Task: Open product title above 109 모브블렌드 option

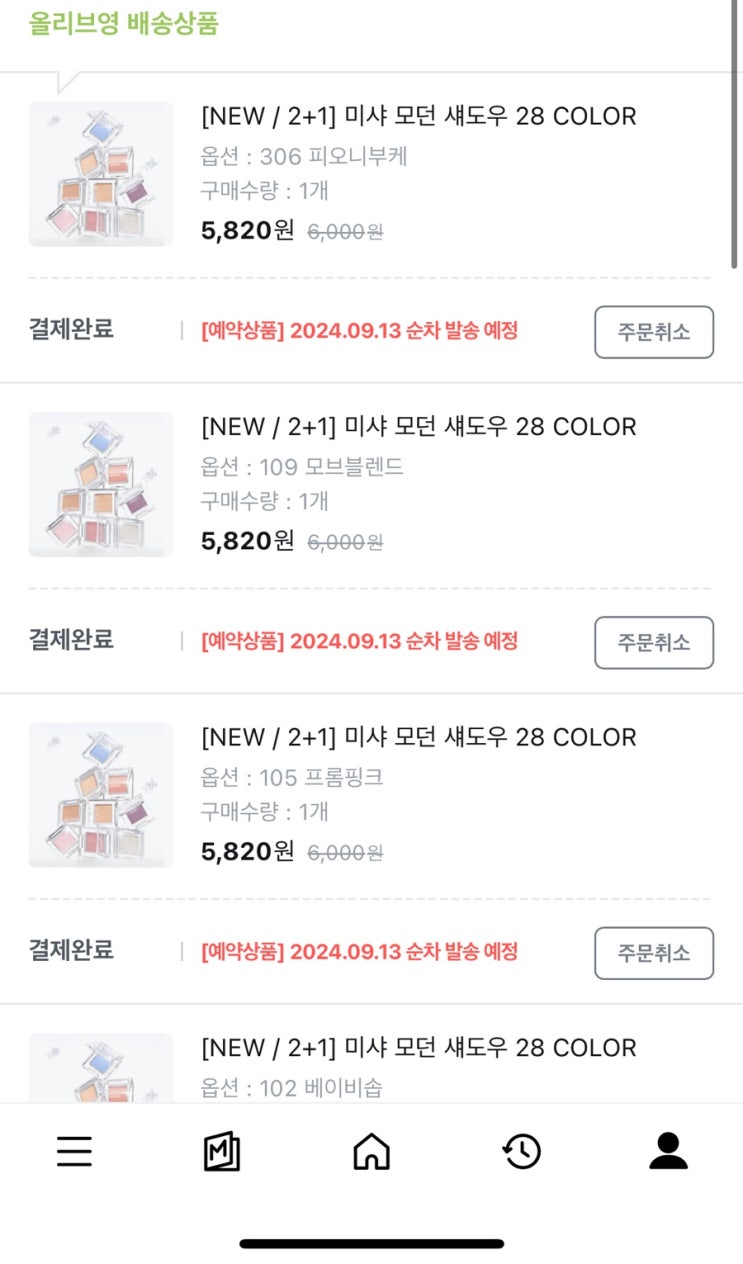Action: point(418,427)
